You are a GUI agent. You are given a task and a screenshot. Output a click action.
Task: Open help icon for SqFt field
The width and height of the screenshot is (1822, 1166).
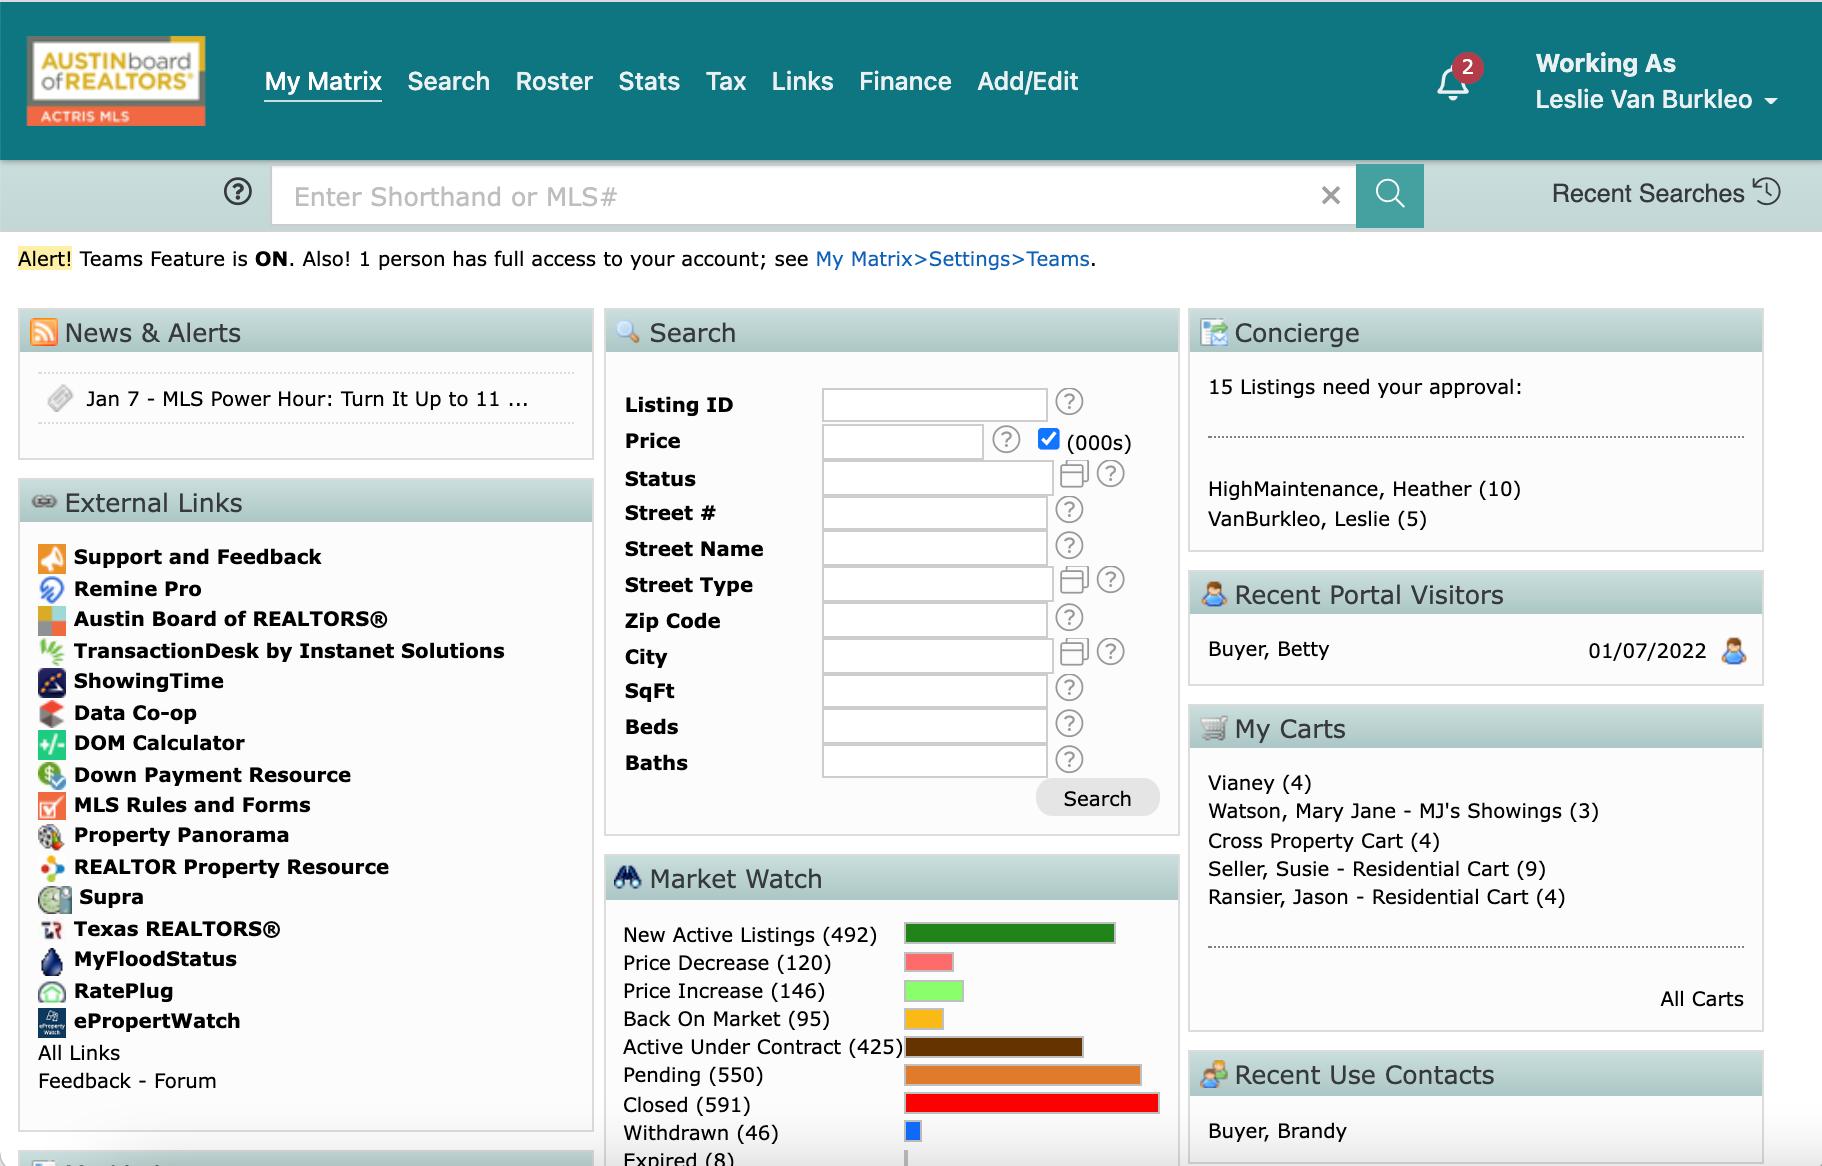pyautogui.click(x=1069, y=688)
